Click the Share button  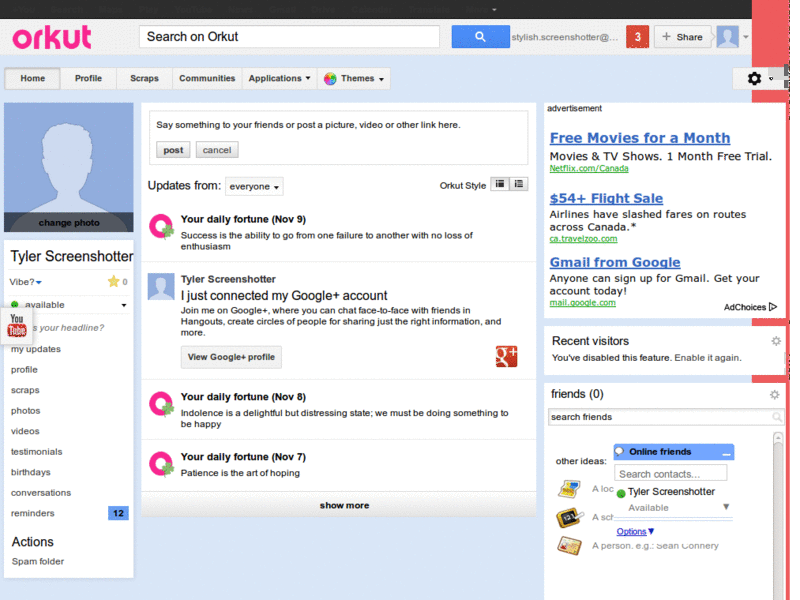(x=682, y=37)
